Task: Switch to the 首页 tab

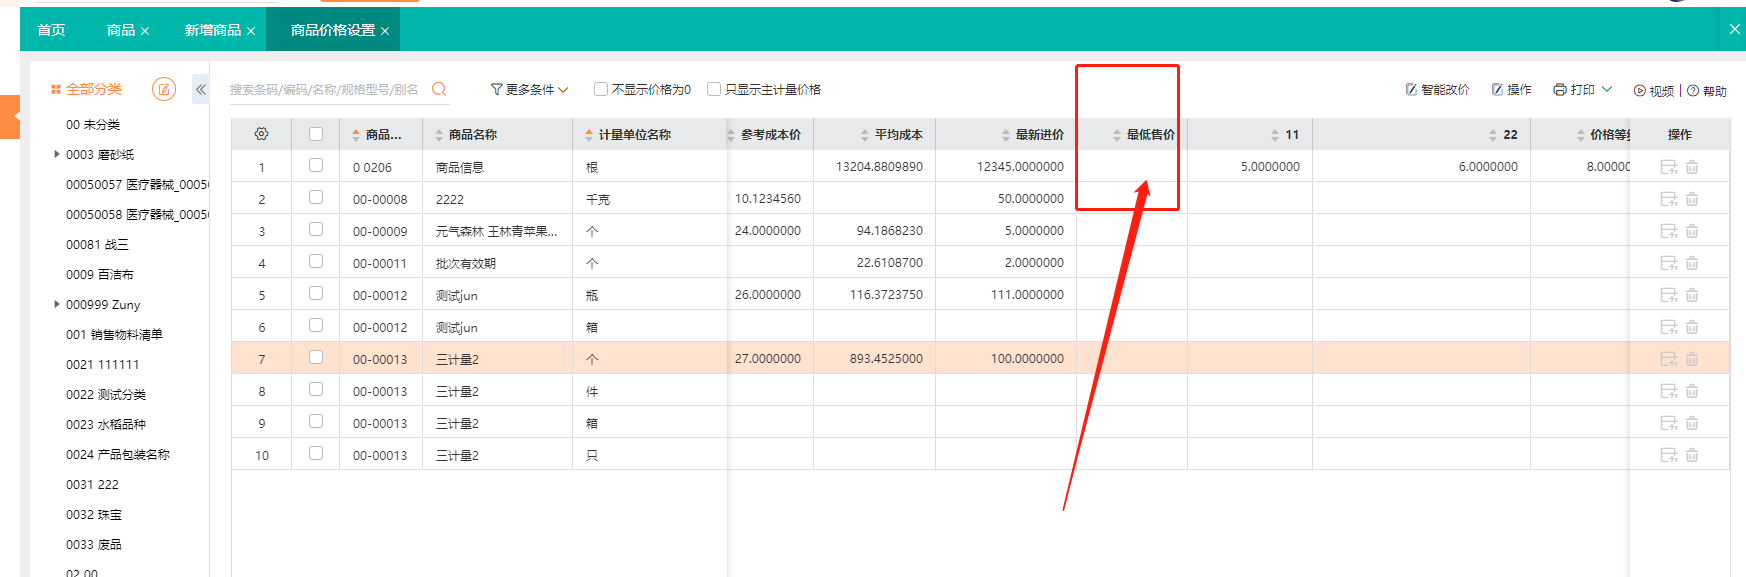Action: pyautogui.click(x=51, y=30)
